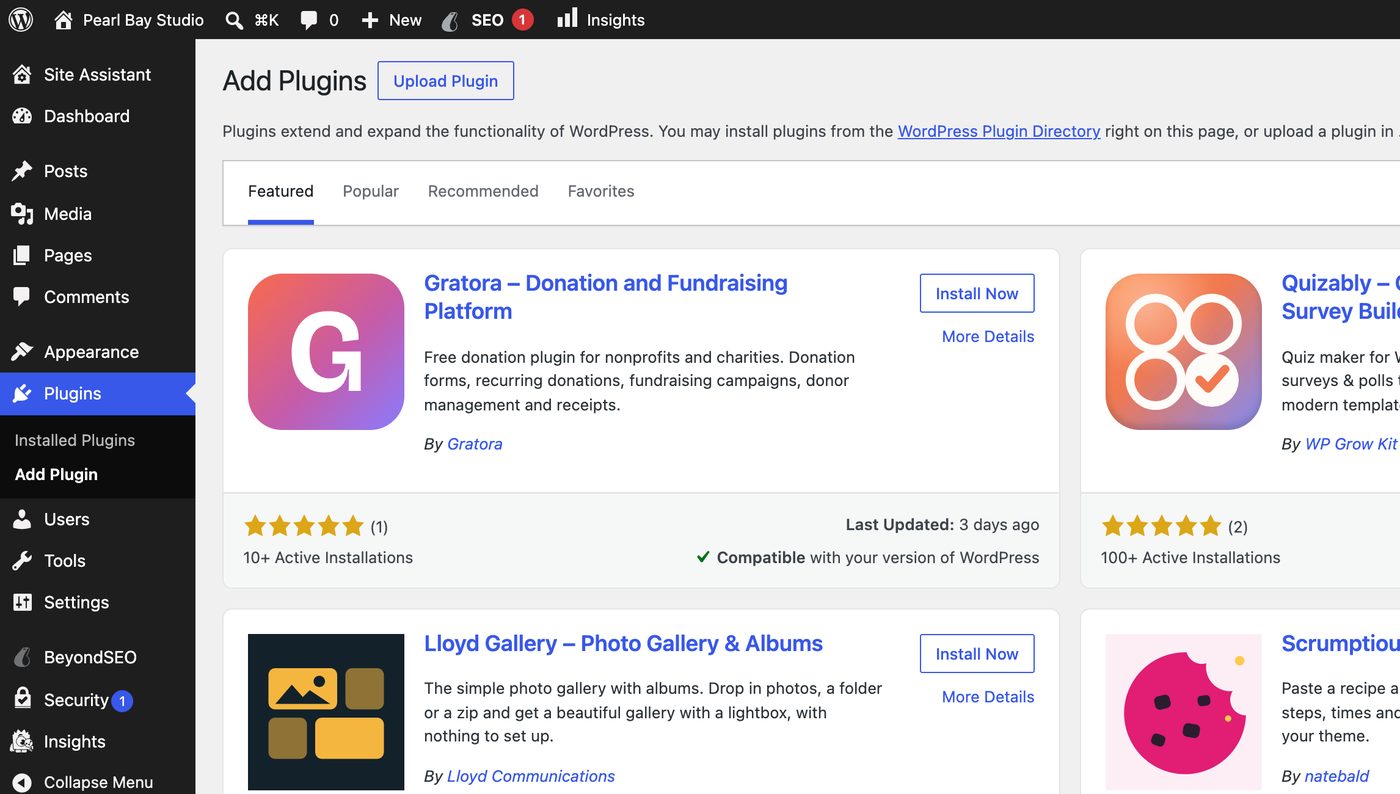Switch to the Featured tab
Screen dimensions: 1400x794
tap(280, 191)
